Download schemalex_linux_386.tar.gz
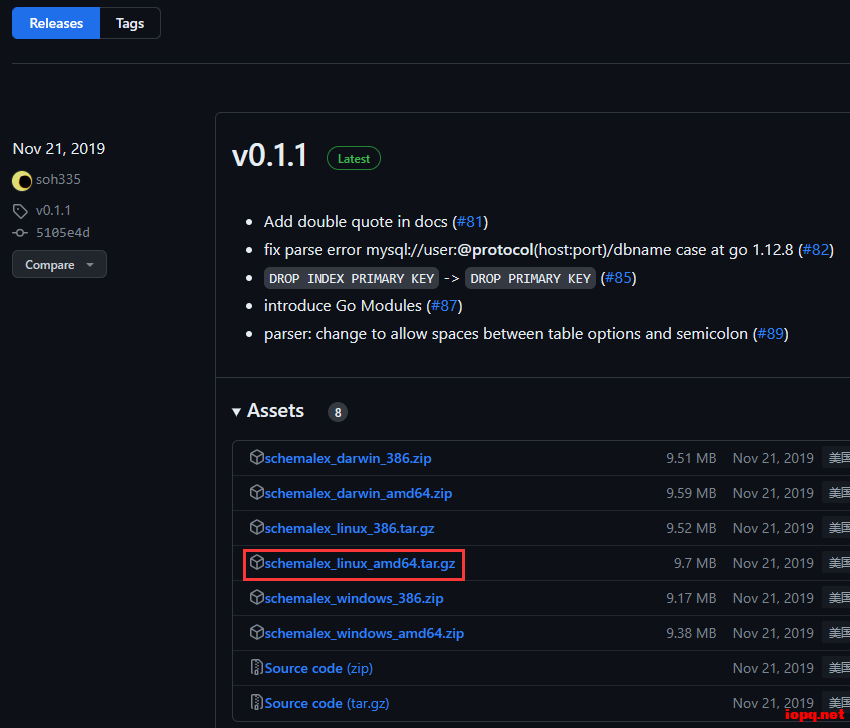The width and height of the screenshot is (850, 728). click(349, 528)
